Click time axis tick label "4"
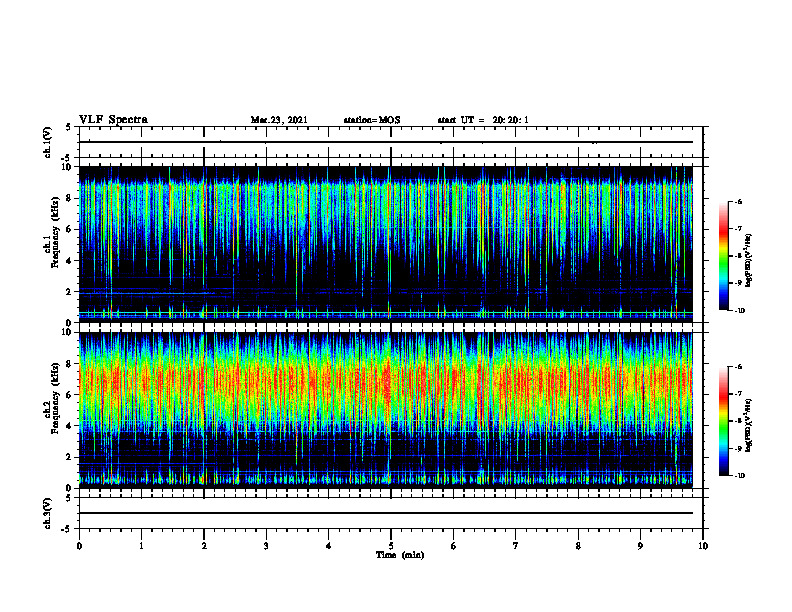The height and width of the screenshot is (612, 792). [329, 546]
